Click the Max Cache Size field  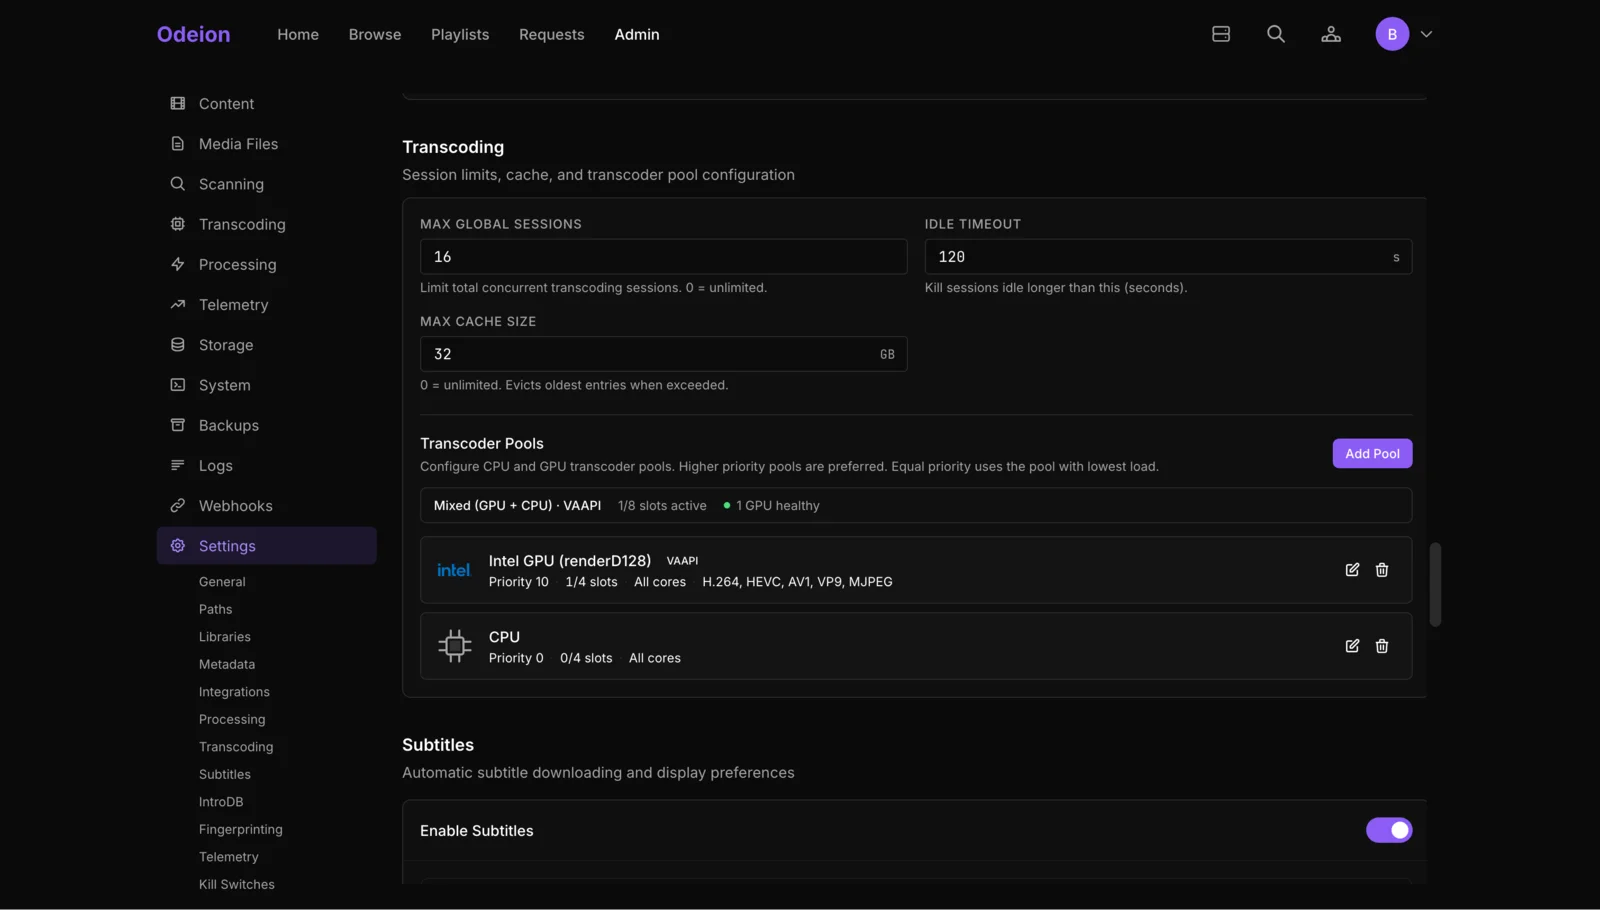pyautogui.click(x=663, y=354)
